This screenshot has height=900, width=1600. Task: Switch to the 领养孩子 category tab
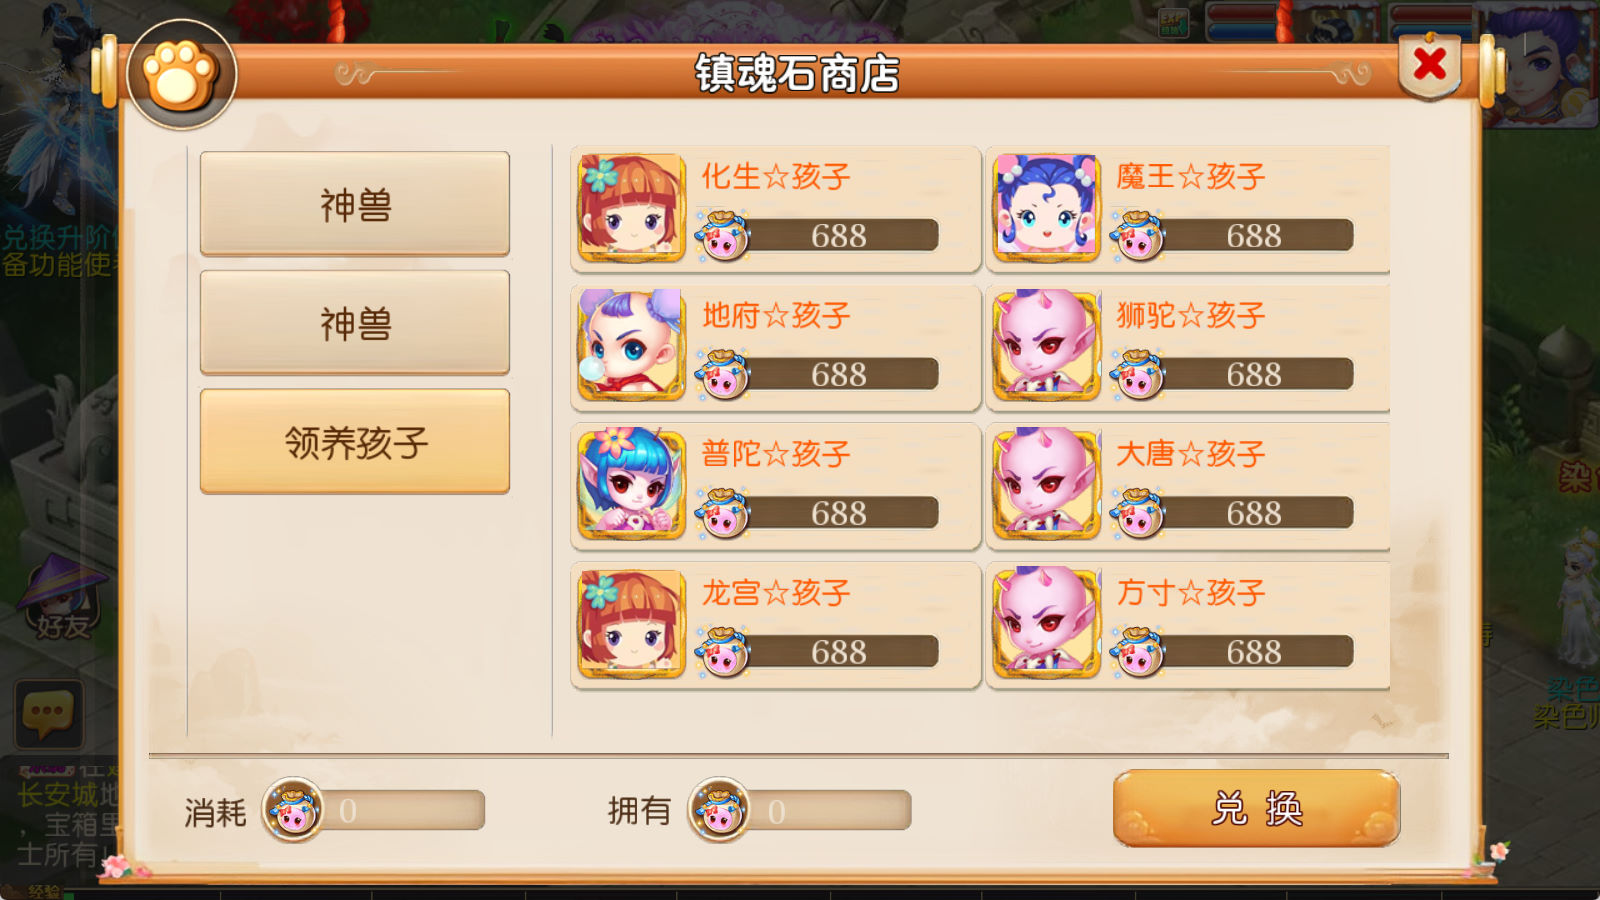(355, 442)
